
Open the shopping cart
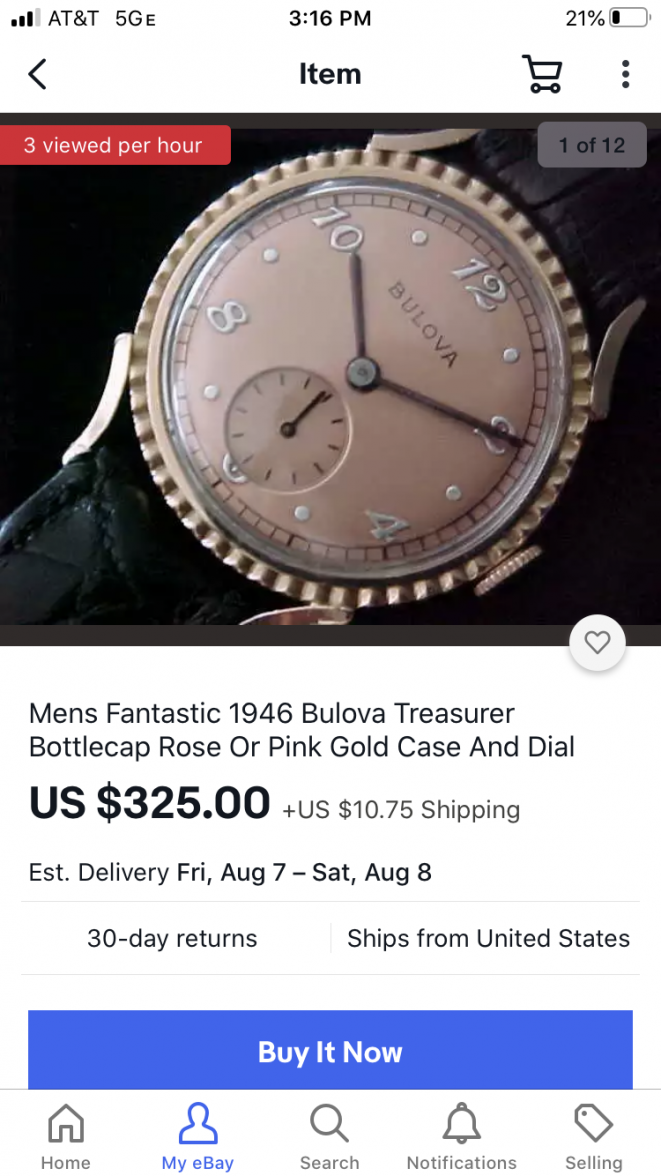[x=542, y=74]
